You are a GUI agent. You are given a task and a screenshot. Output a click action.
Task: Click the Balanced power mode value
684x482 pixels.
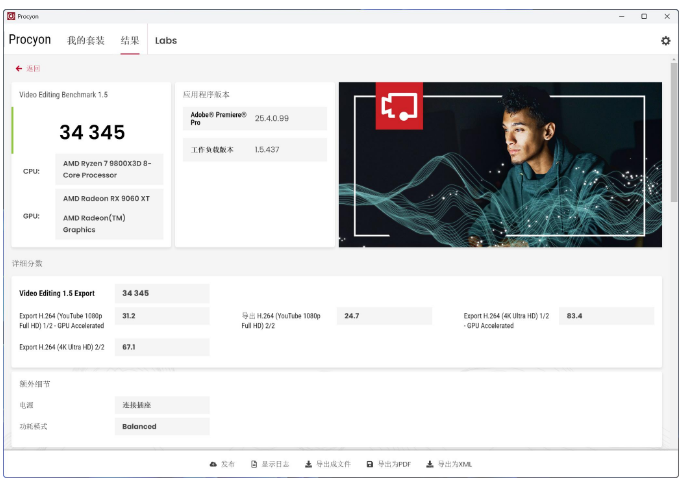pos(139,426)
